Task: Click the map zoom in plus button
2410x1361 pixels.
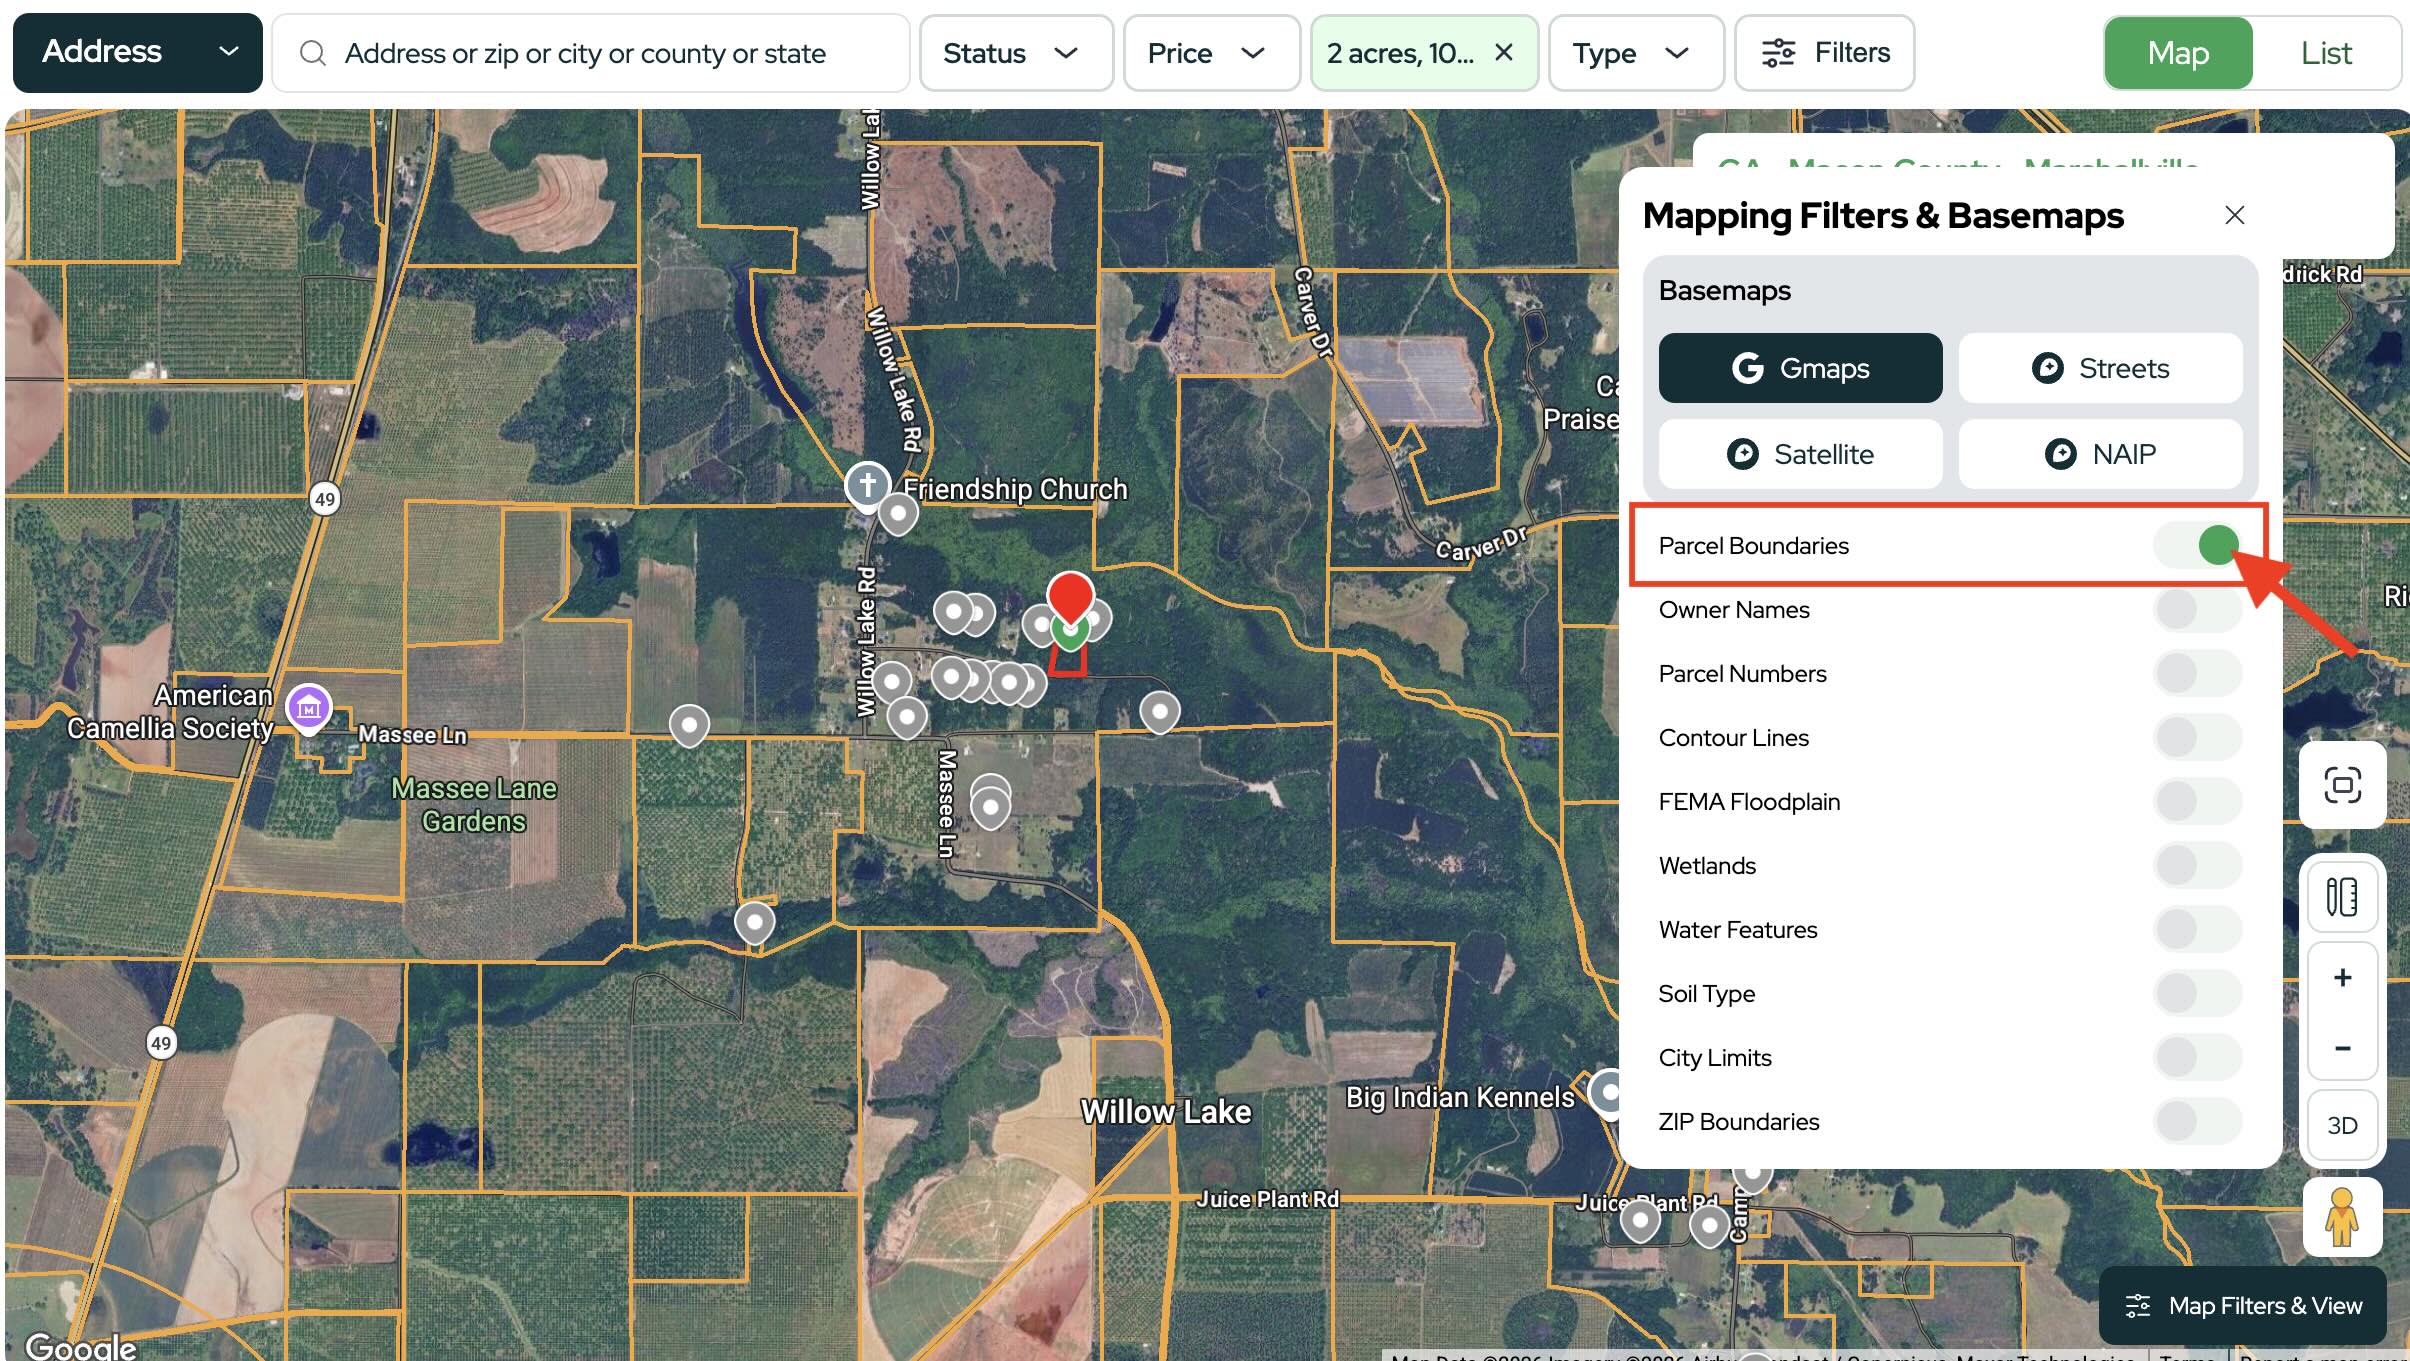Action: click(x=2342, y=977)
